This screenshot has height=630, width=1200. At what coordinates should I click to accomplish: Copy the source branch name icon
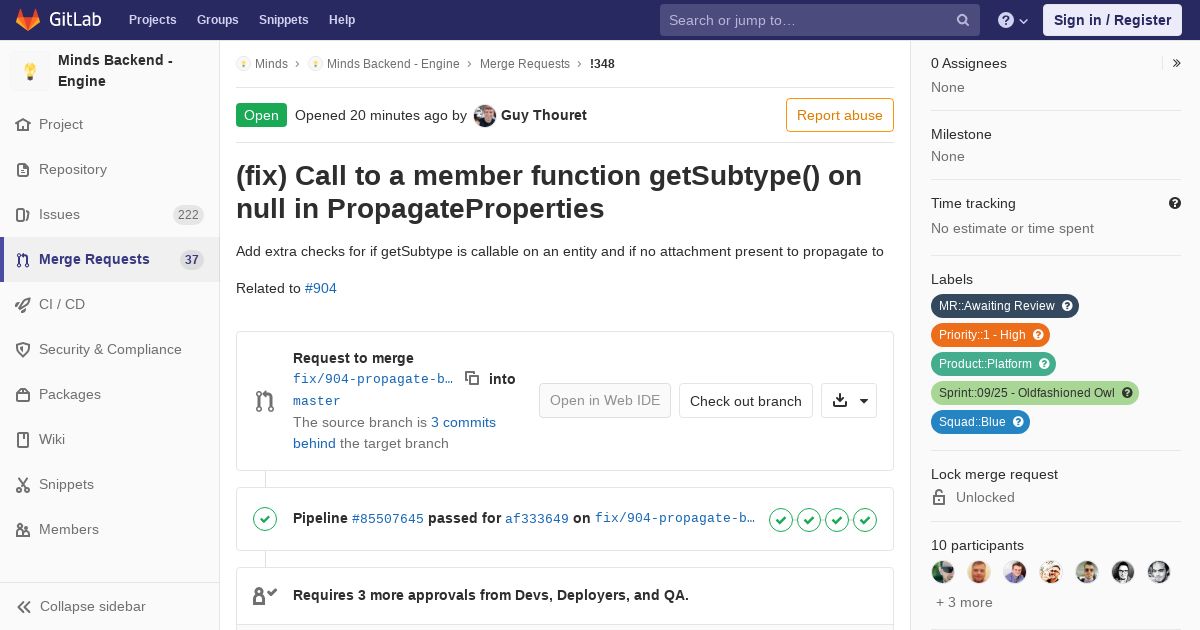pyautogui.click(x=472, y=378)
